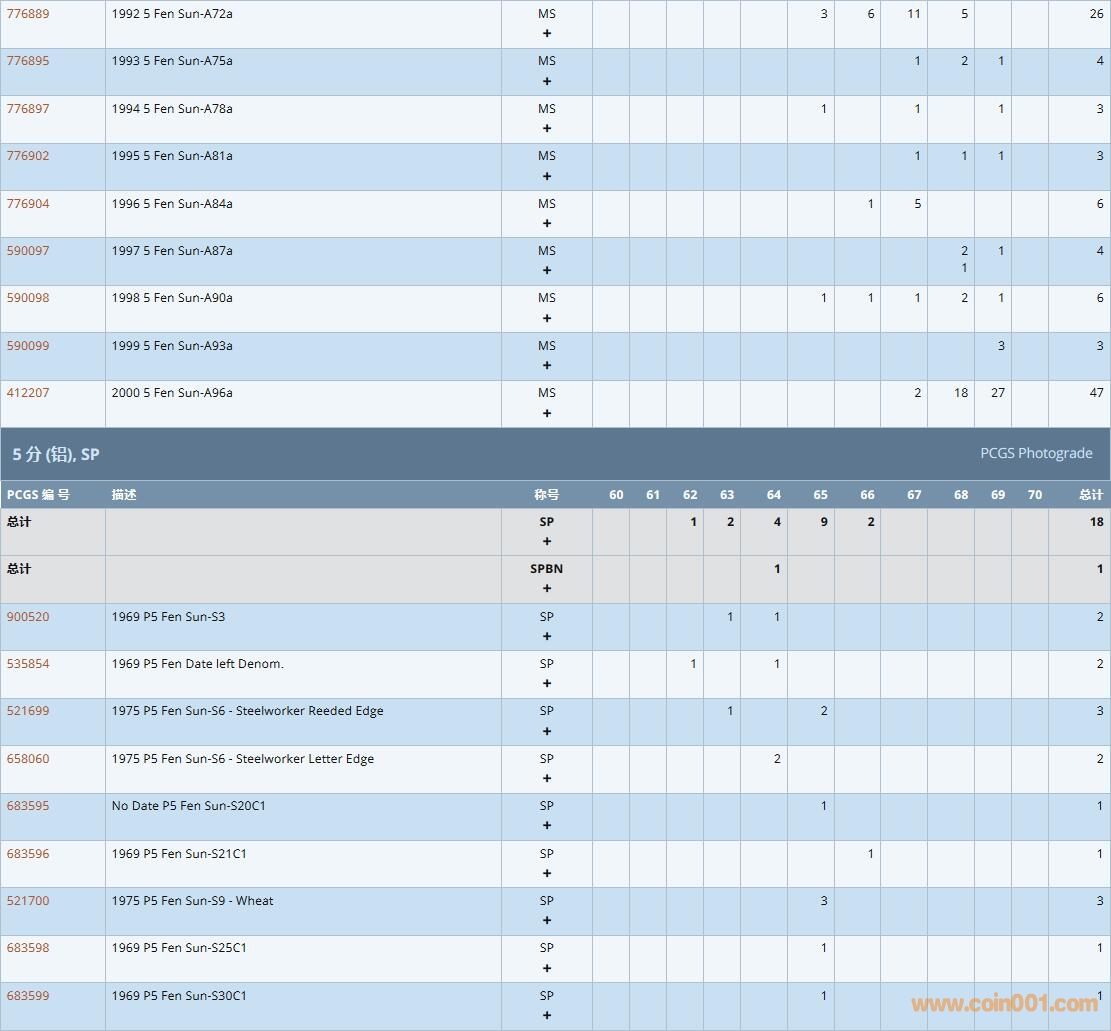Click the 5 分 (铝), SP section title
This screenshot has width=1111, height=1031.
click(56, 454)
